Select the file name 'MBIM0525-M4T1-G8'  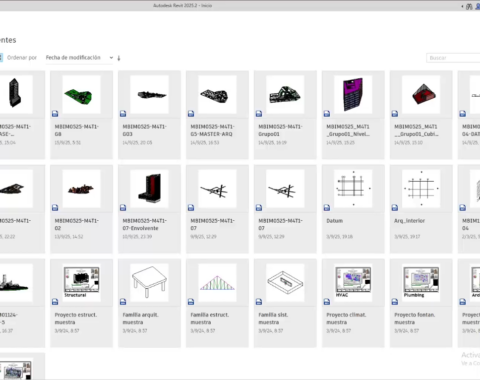[77, 130]
